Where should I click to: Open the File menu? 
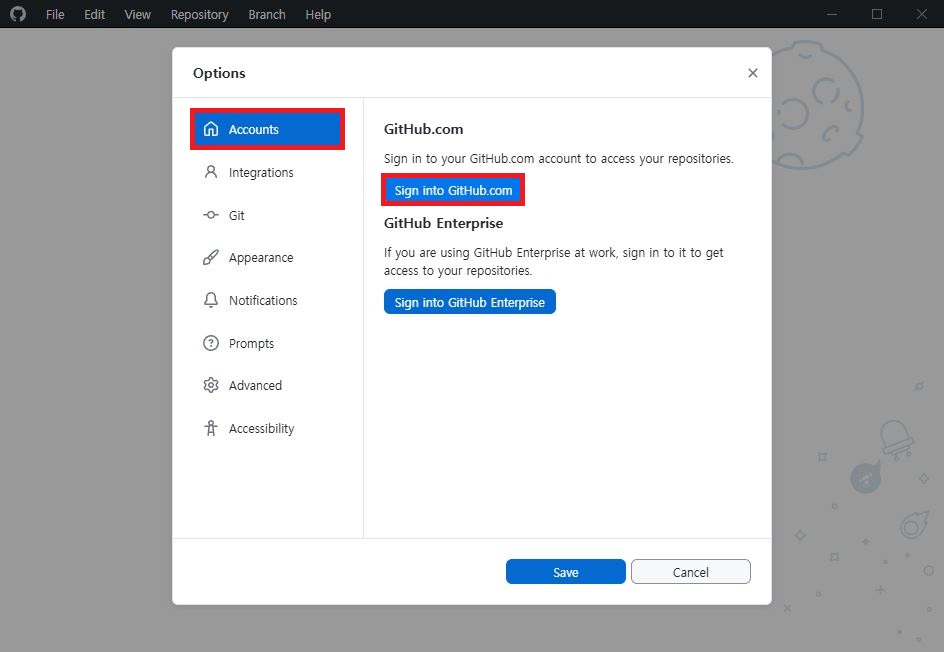click(x=55, y=14)
